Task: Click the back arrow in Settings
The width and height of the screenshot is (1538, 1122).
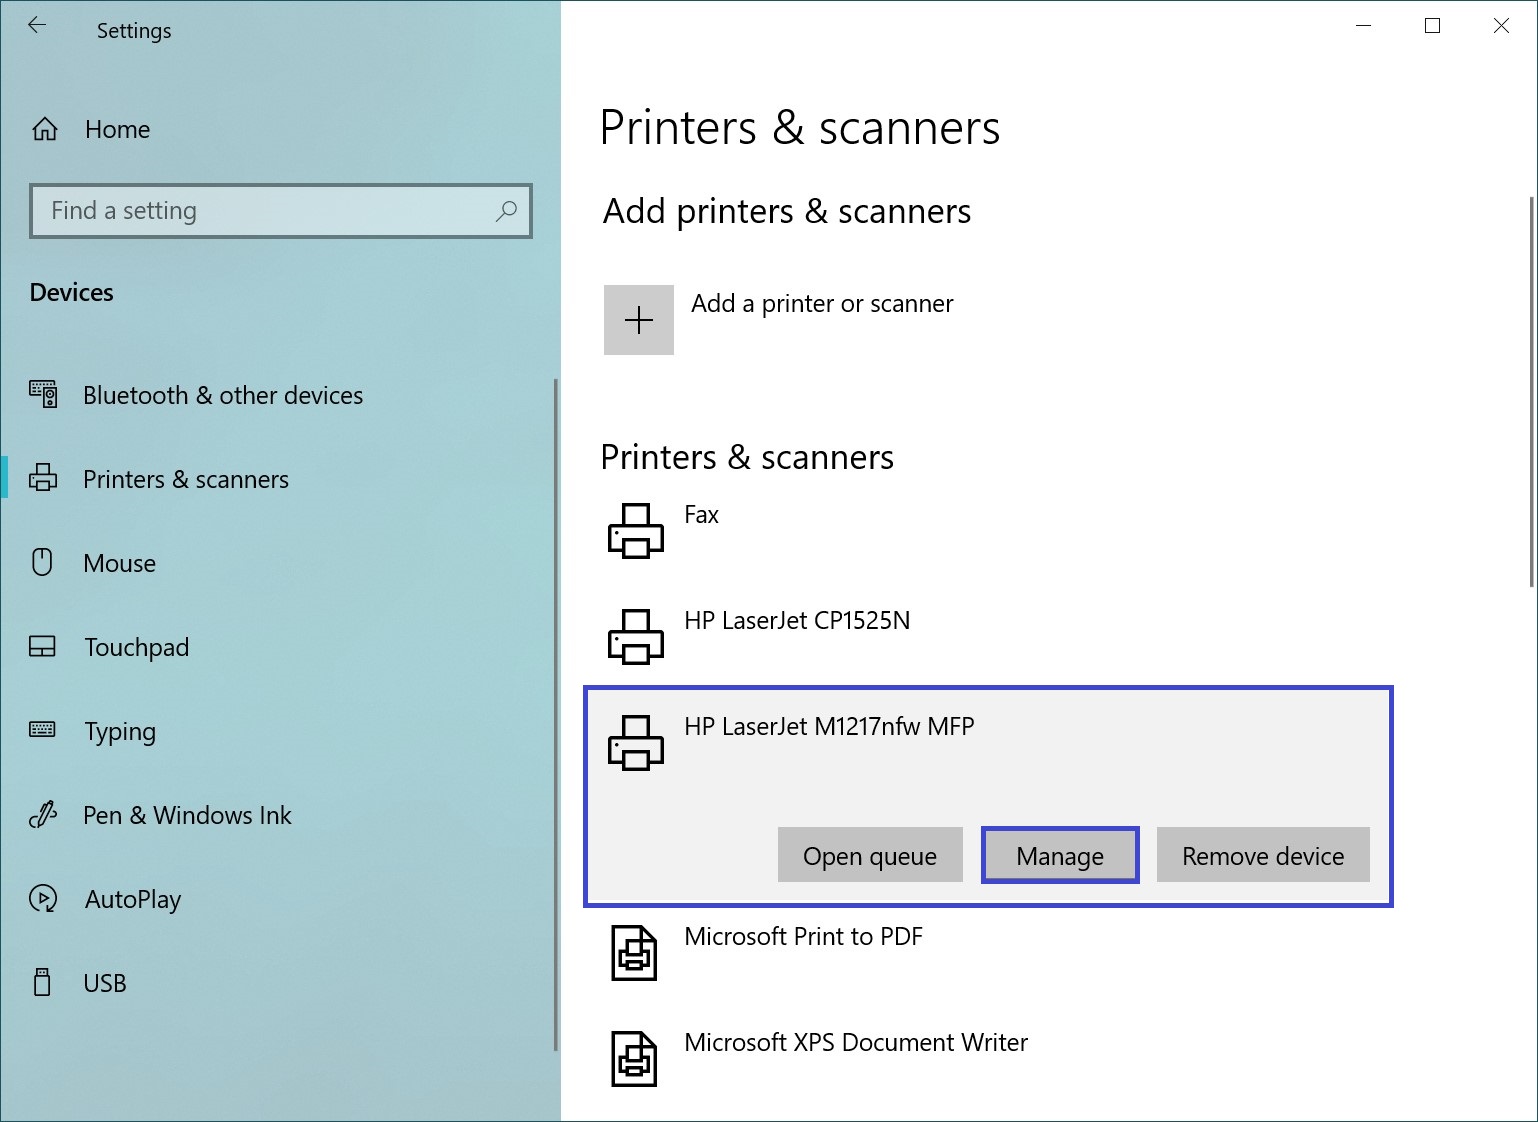Action: point(37,26)
